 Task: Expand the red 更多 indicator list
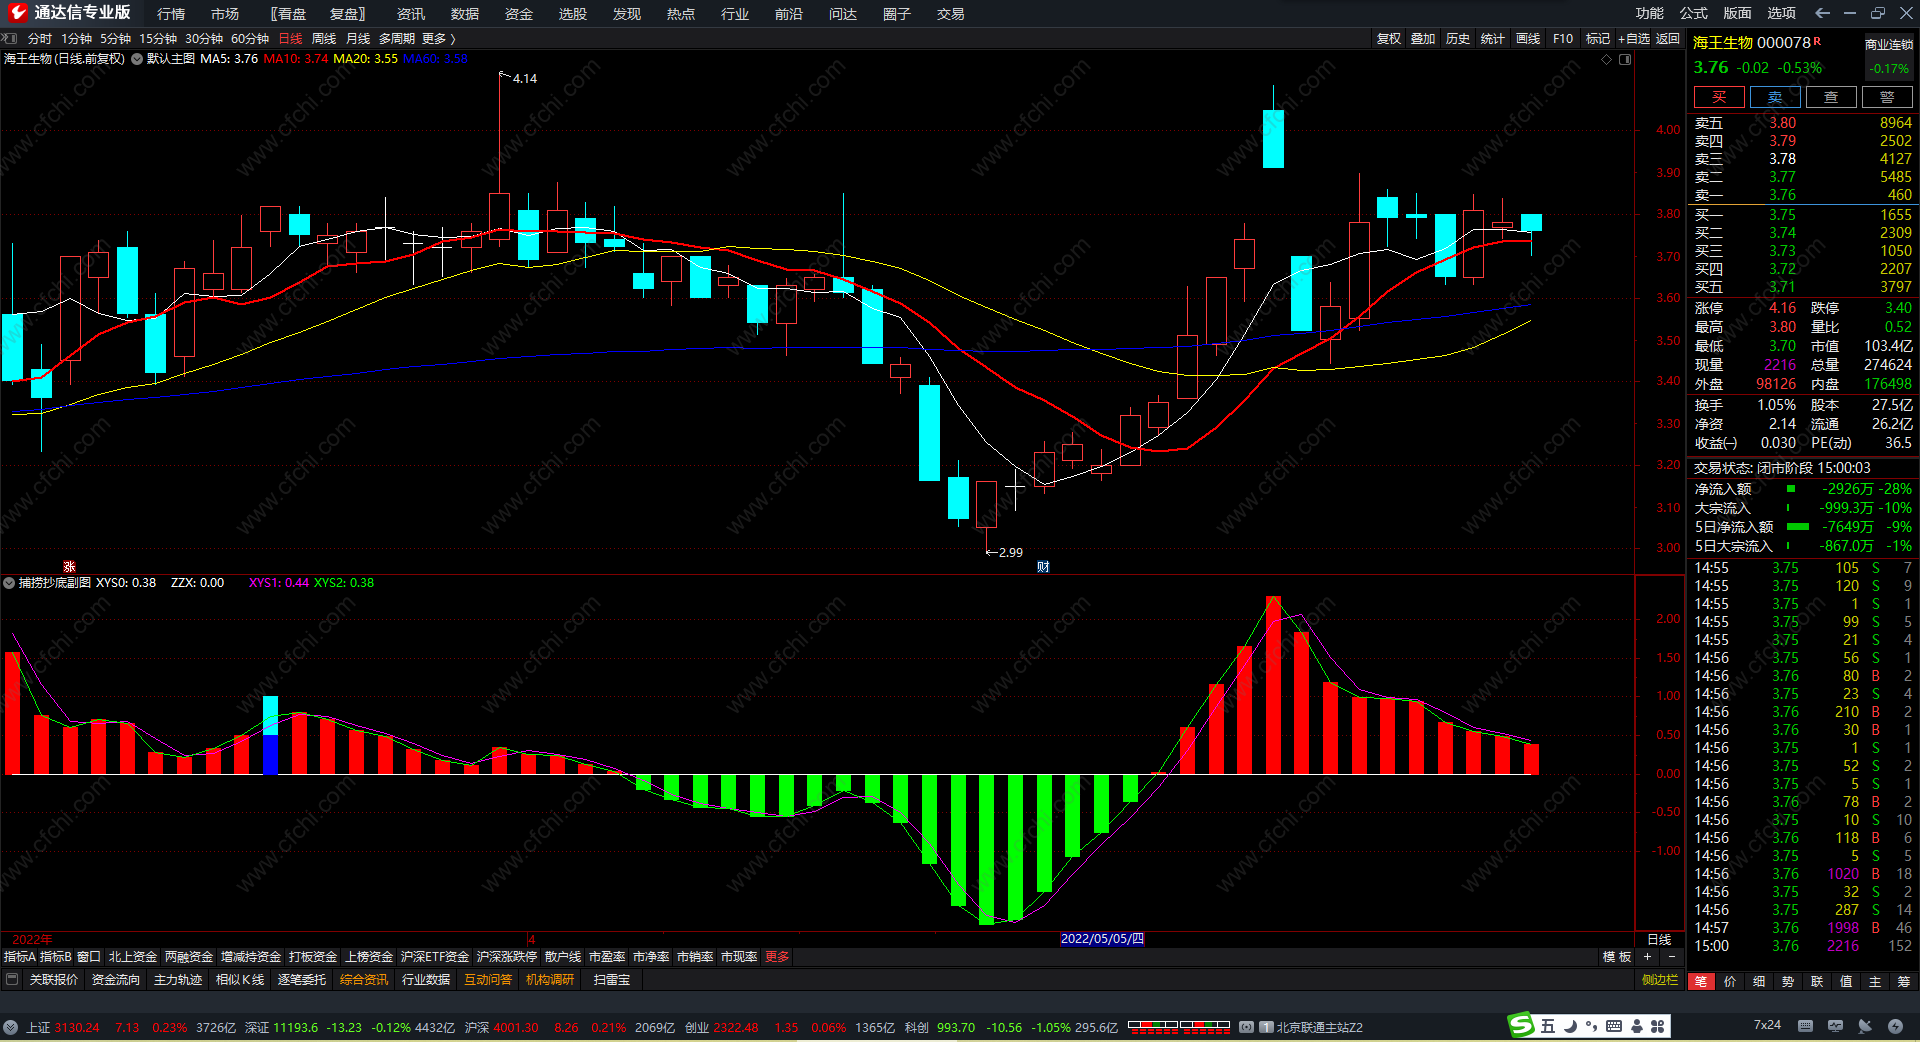(x=777, y=957)
